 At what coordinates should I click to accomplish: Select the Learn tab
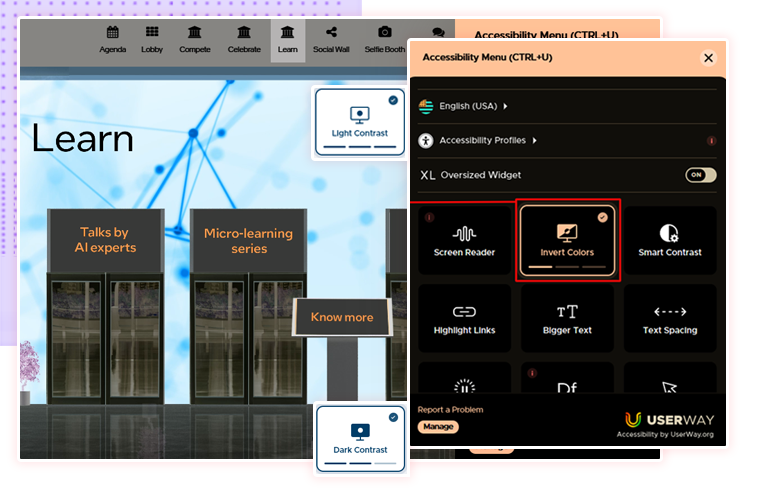click(x=288, y=39)
